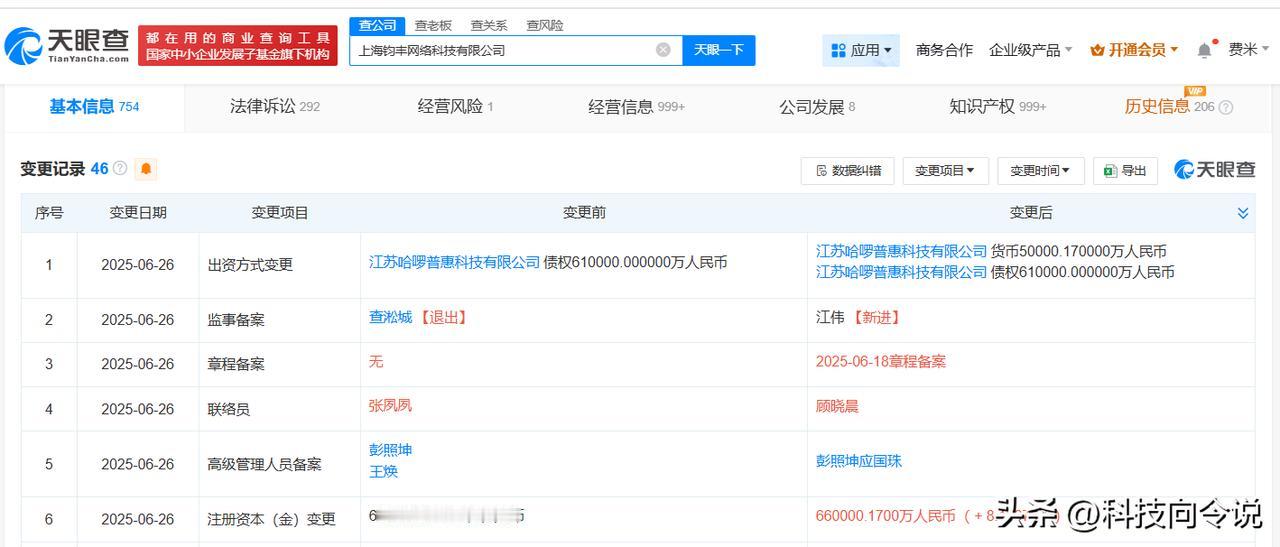Click the help icon next to 历史信息 206
The height and width of the screenshot is (547, 1280).
click(1226, 107)
